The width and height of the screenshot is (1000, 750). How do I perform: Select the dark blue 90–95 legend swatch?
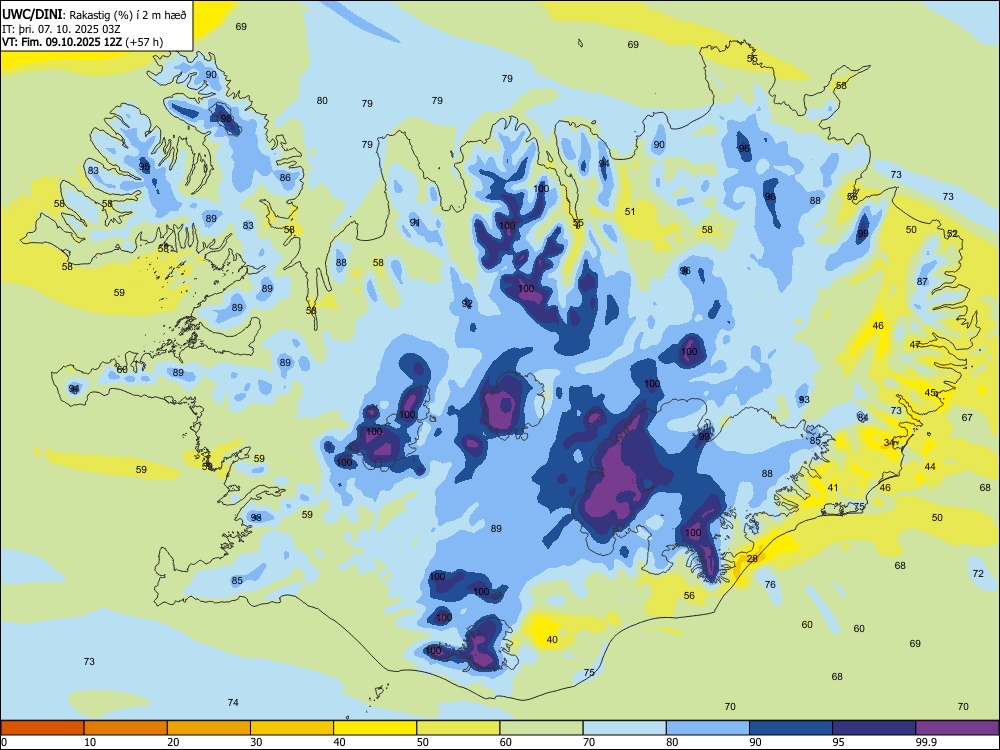[x=791, y=728]
